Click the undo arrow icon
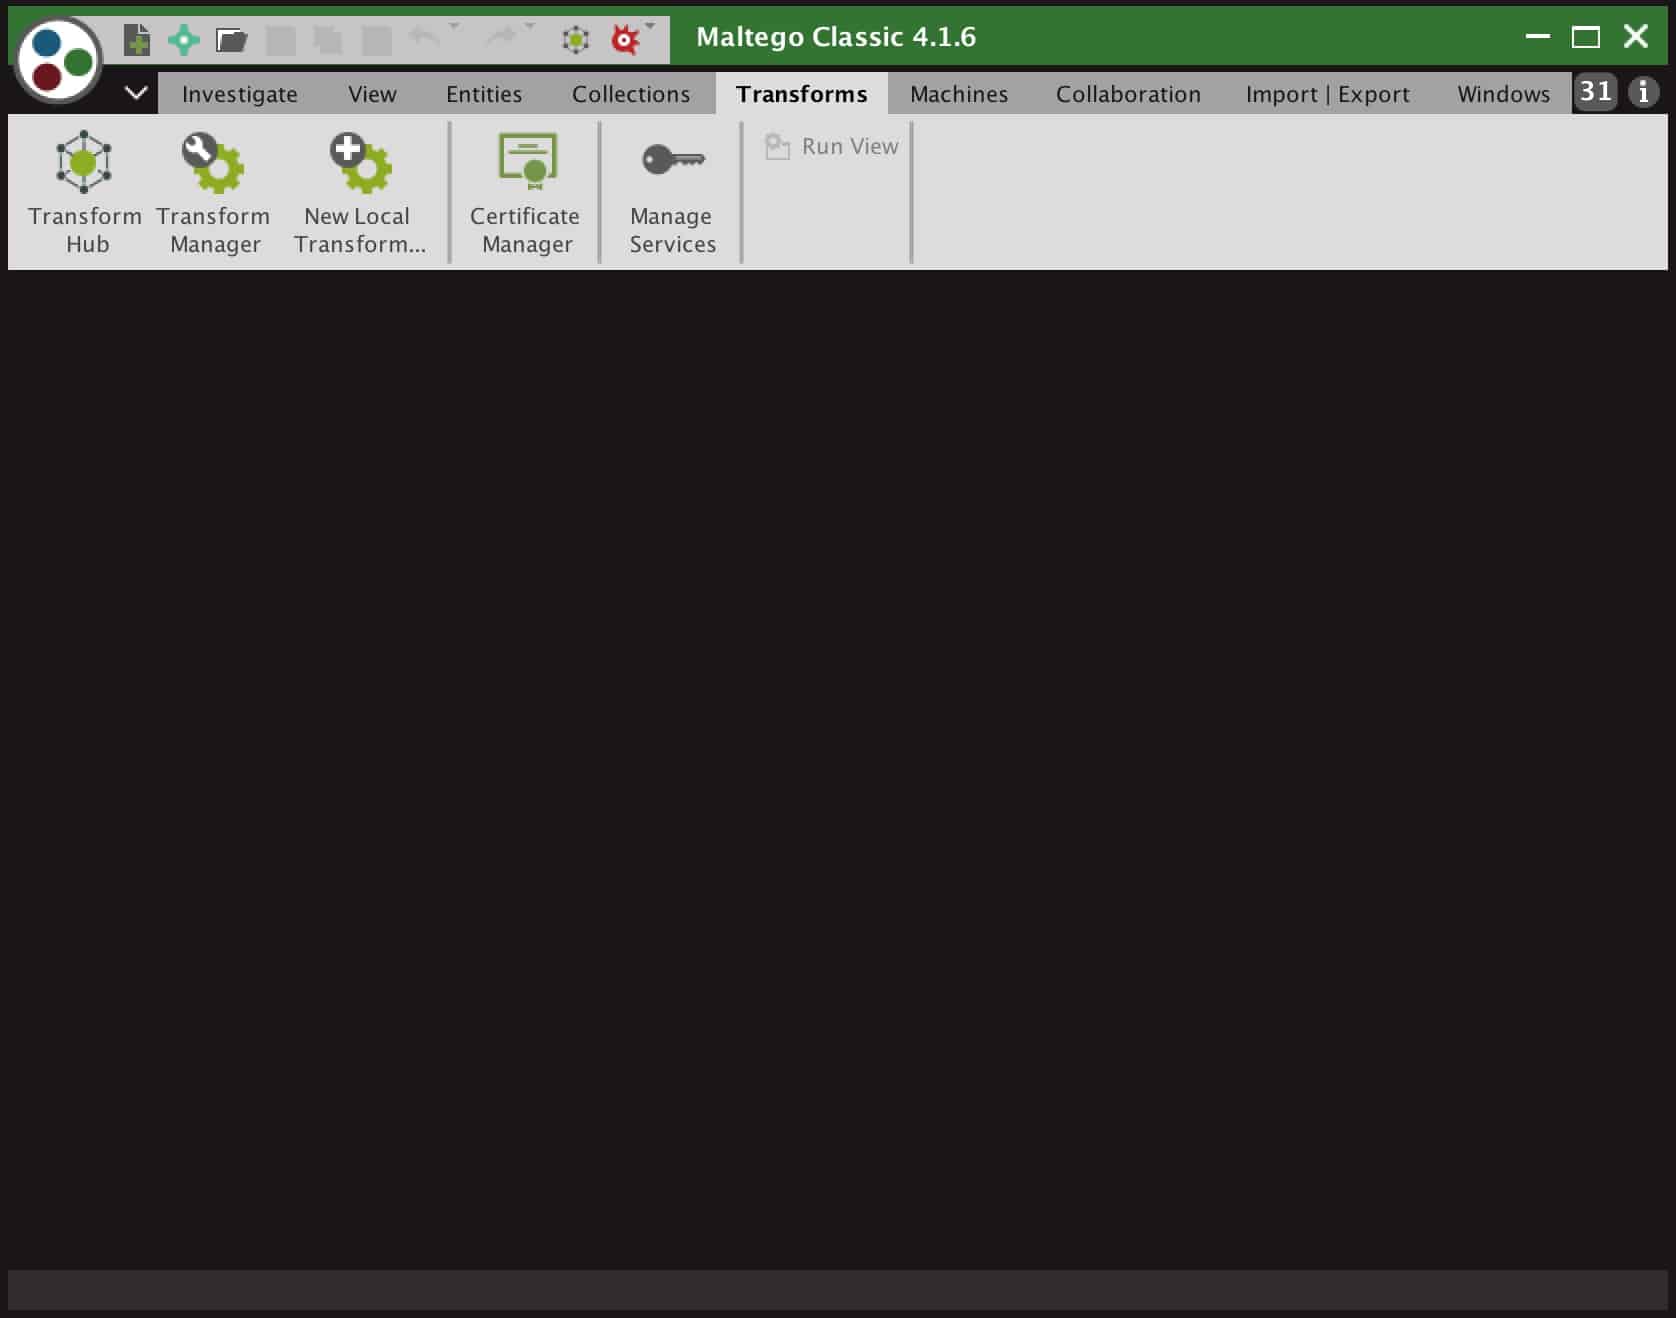The image size is (1676, 1318). (425, 38)
